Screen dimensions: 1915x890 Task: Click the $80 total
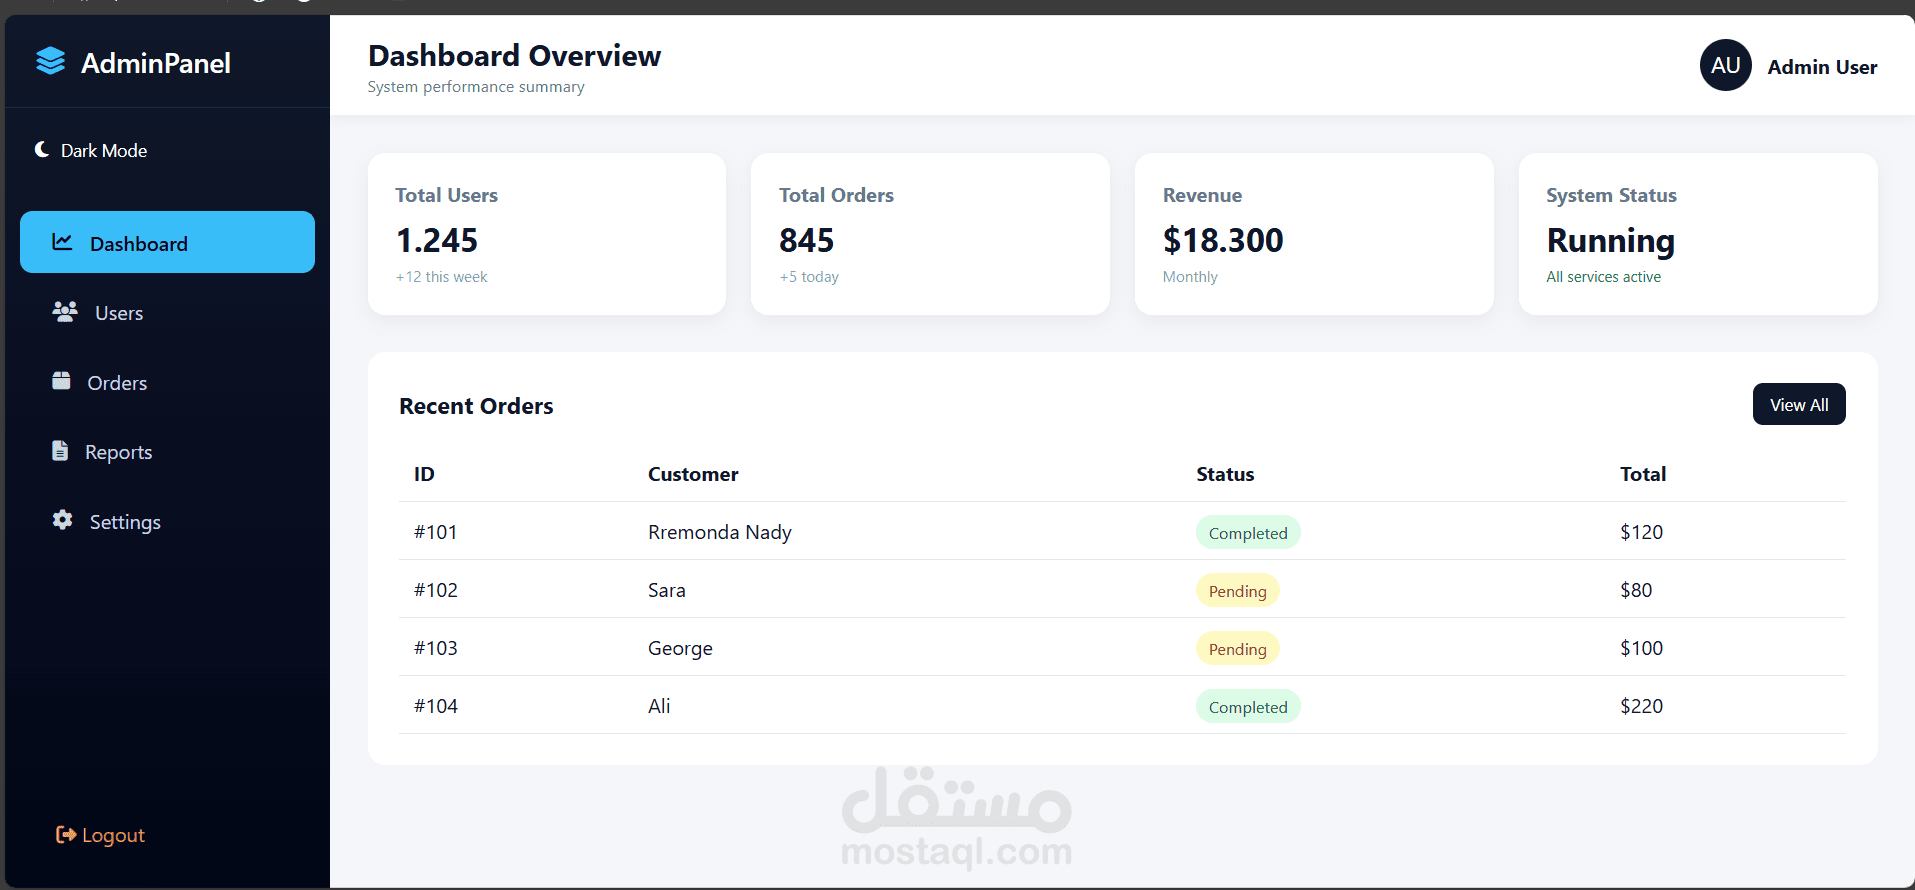[x=1636, y=590]
